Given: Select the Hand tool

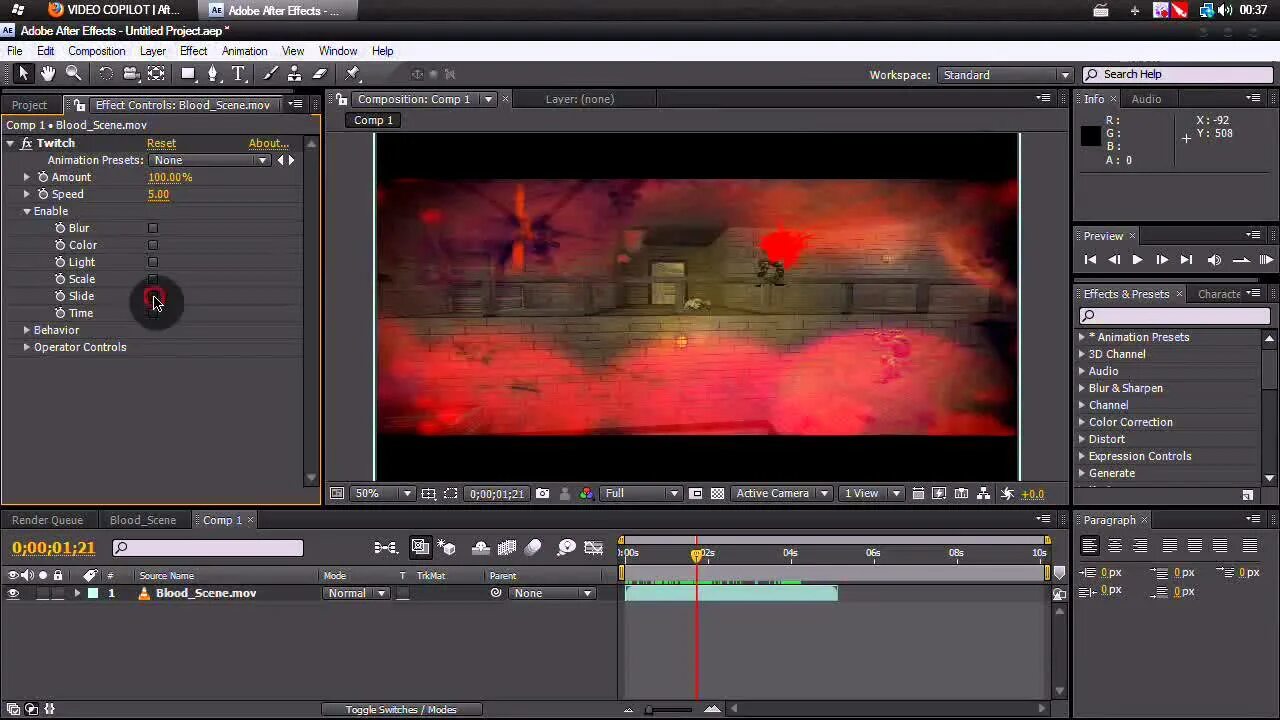Looking at the screenshot, I should coord(47,74).
